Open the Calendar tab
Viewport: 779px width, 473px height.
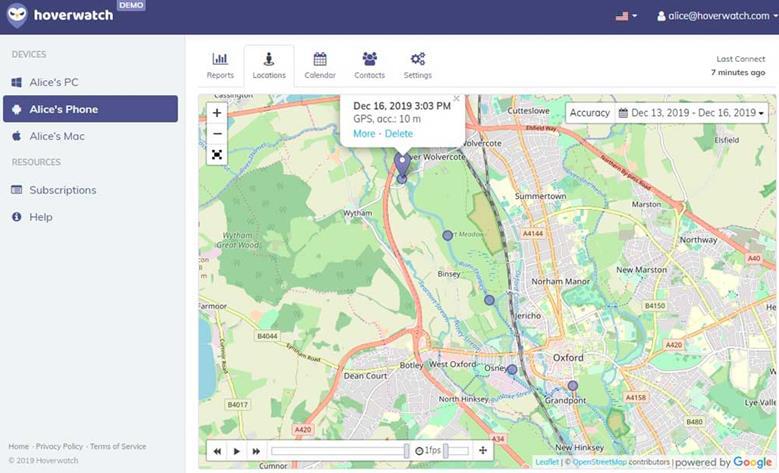point(320,66)
